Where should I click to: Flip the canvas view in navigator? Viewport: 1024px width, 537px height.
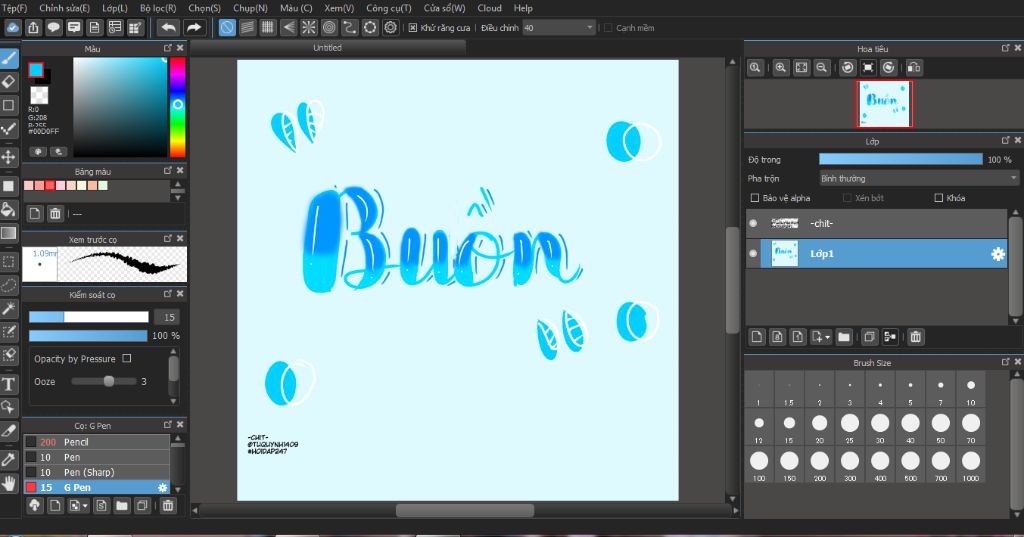914,67
